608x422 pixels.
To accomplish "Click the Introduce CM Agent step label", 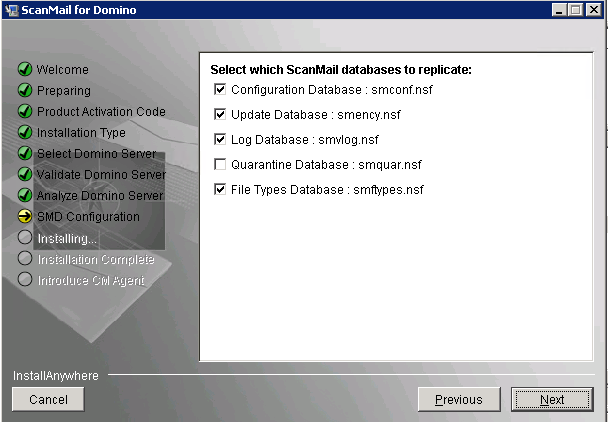I will pyautogui.click(x=91, y=281).
